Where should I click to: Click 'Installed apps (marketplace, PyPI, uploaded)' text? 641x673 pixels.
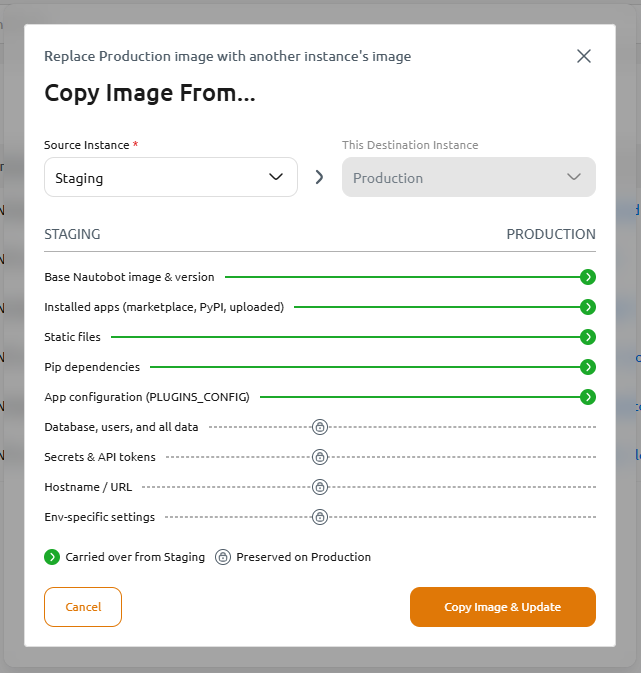(164, 307)
